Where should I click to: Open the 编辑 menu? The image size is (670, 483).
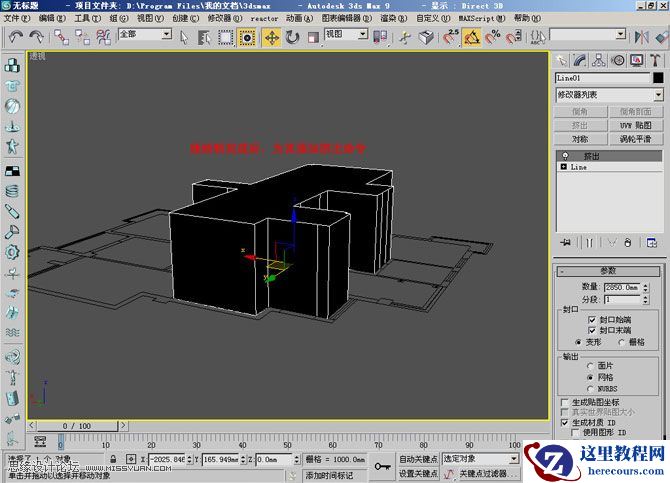point(52,18)
